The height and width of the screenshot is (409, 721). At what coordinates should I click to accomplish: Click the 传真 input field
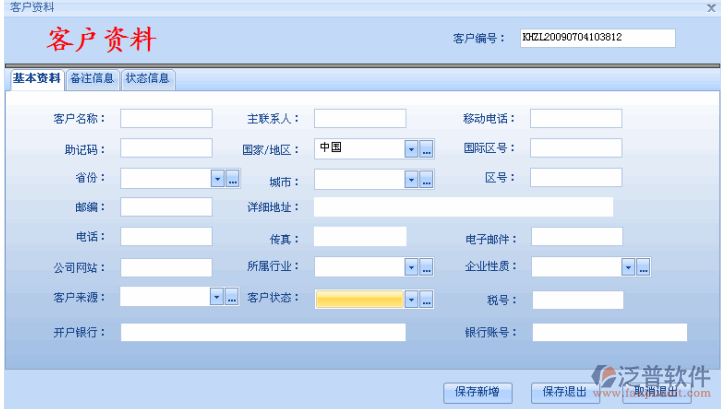[360, 236]
